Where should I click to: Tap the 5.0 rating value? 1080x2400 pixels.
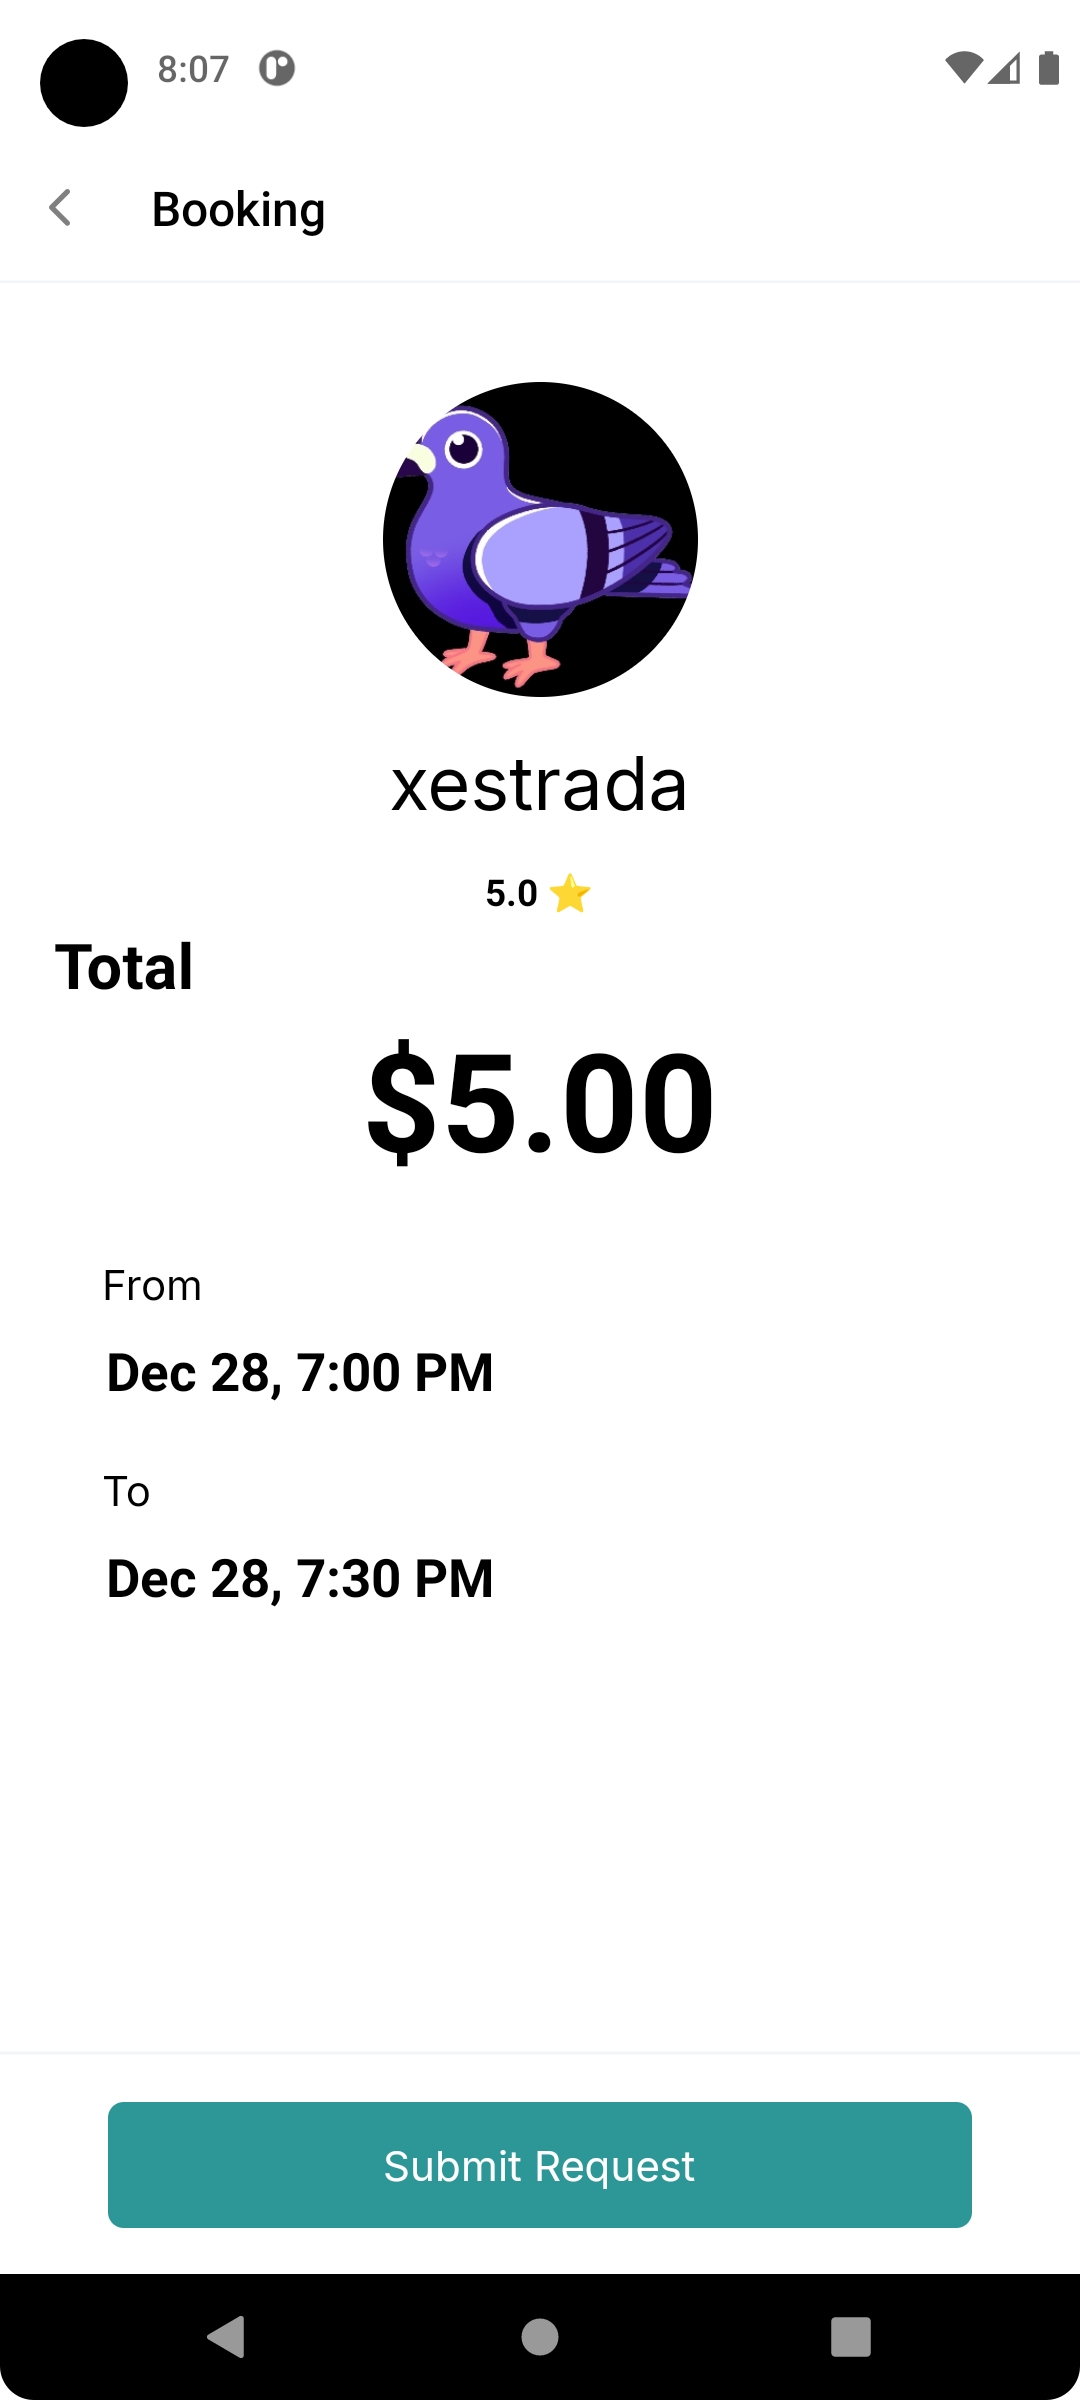click(x=511, y=893)
